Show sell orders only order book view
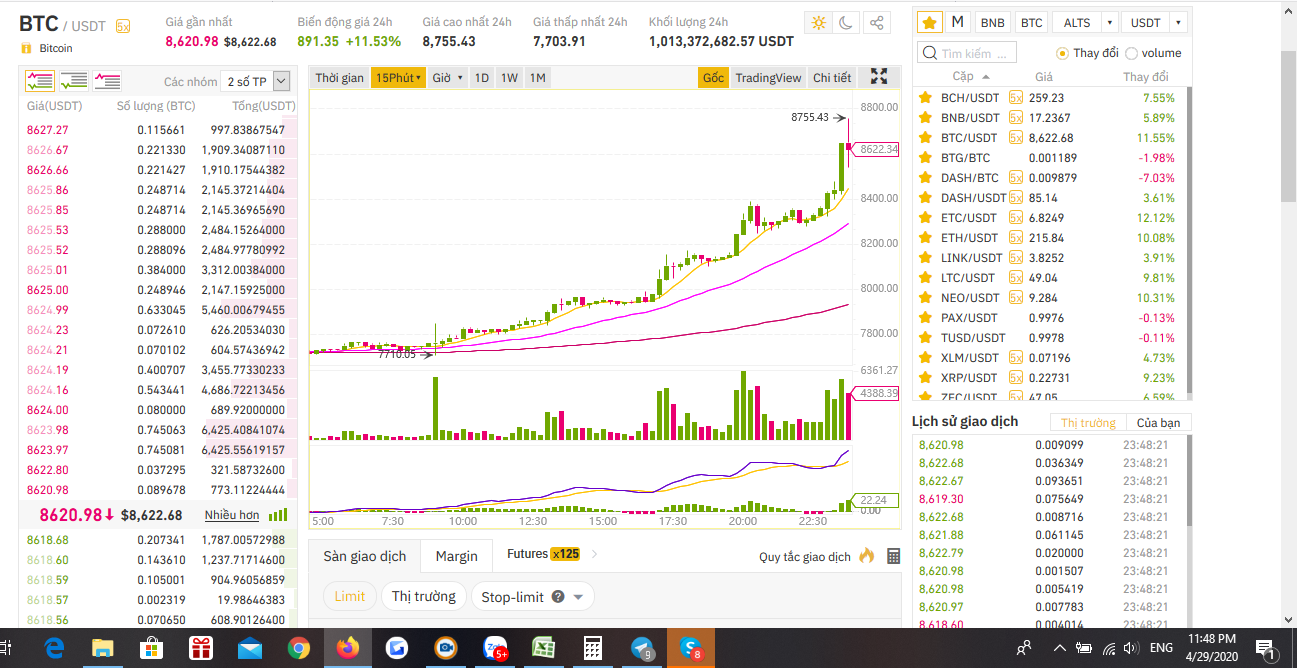The height and width of the screenshot is (668, 1297). coord(107,81)
